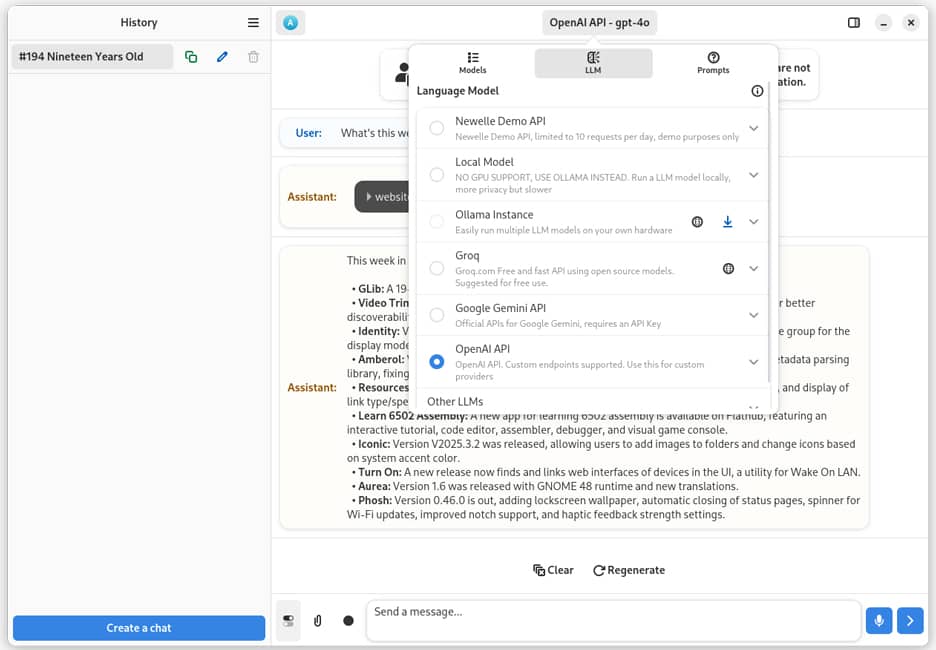Click the Send a message input field

pyautogui.click(x=614, y=621)
